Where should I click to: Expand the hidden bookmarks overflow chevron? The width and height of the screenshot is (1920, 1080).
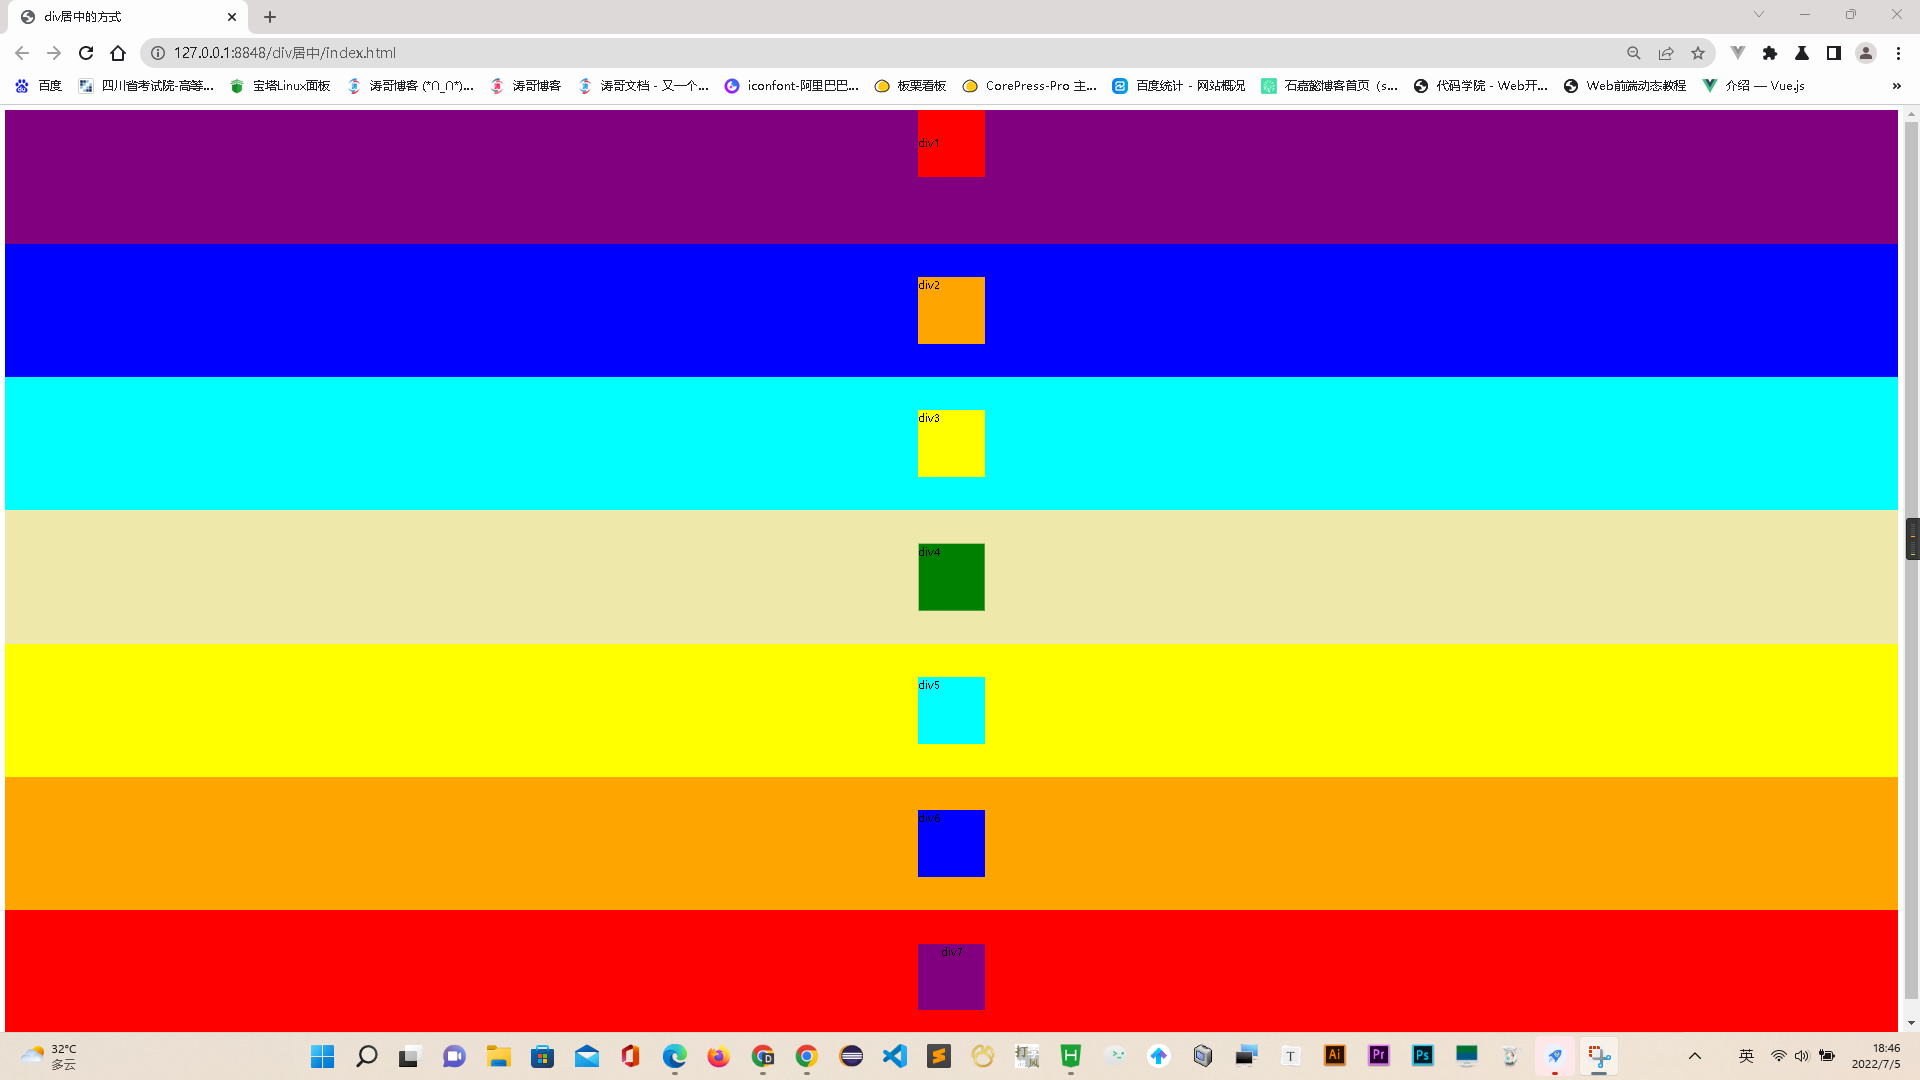[1896, 86]
